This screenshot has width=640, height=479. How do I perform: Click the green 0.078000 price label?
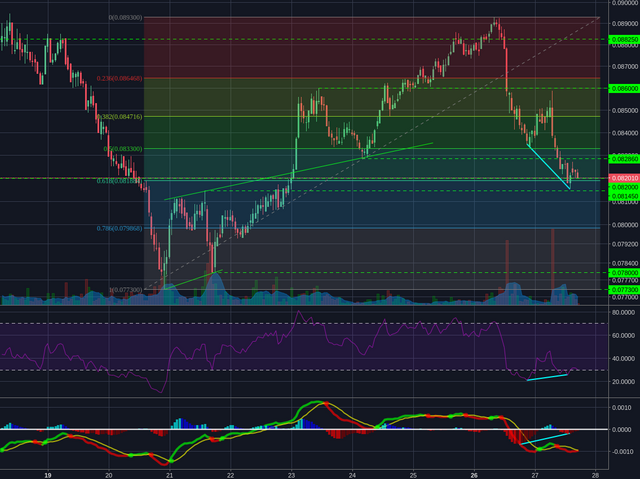[624, 273]
